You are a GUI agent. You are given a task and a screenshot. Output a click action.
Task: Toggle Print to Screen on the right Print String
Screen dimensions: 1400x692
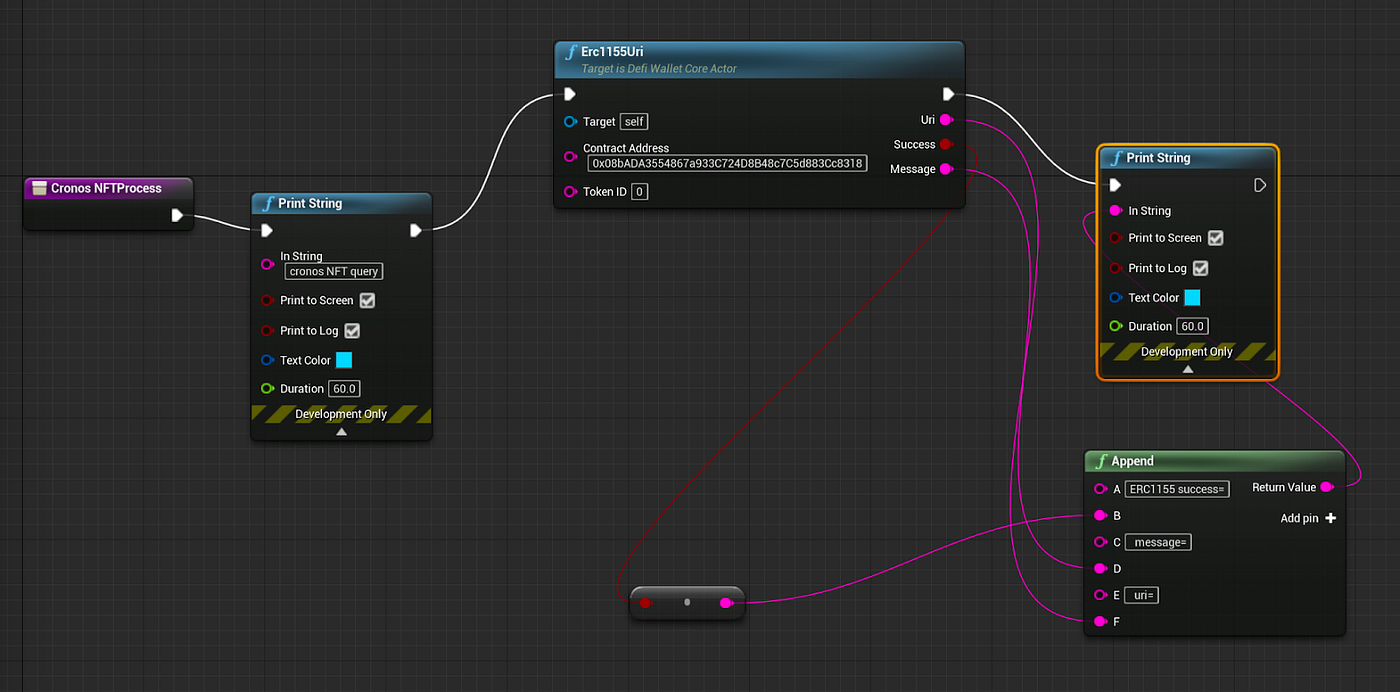click(x=1216, y=238)
